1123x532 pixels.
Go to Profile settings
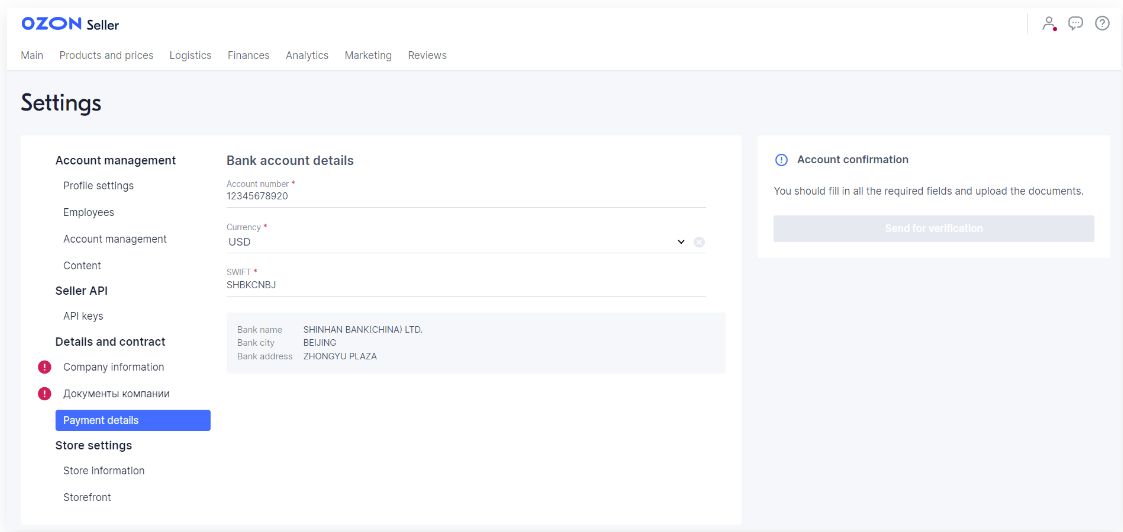(x=98, y=186)
